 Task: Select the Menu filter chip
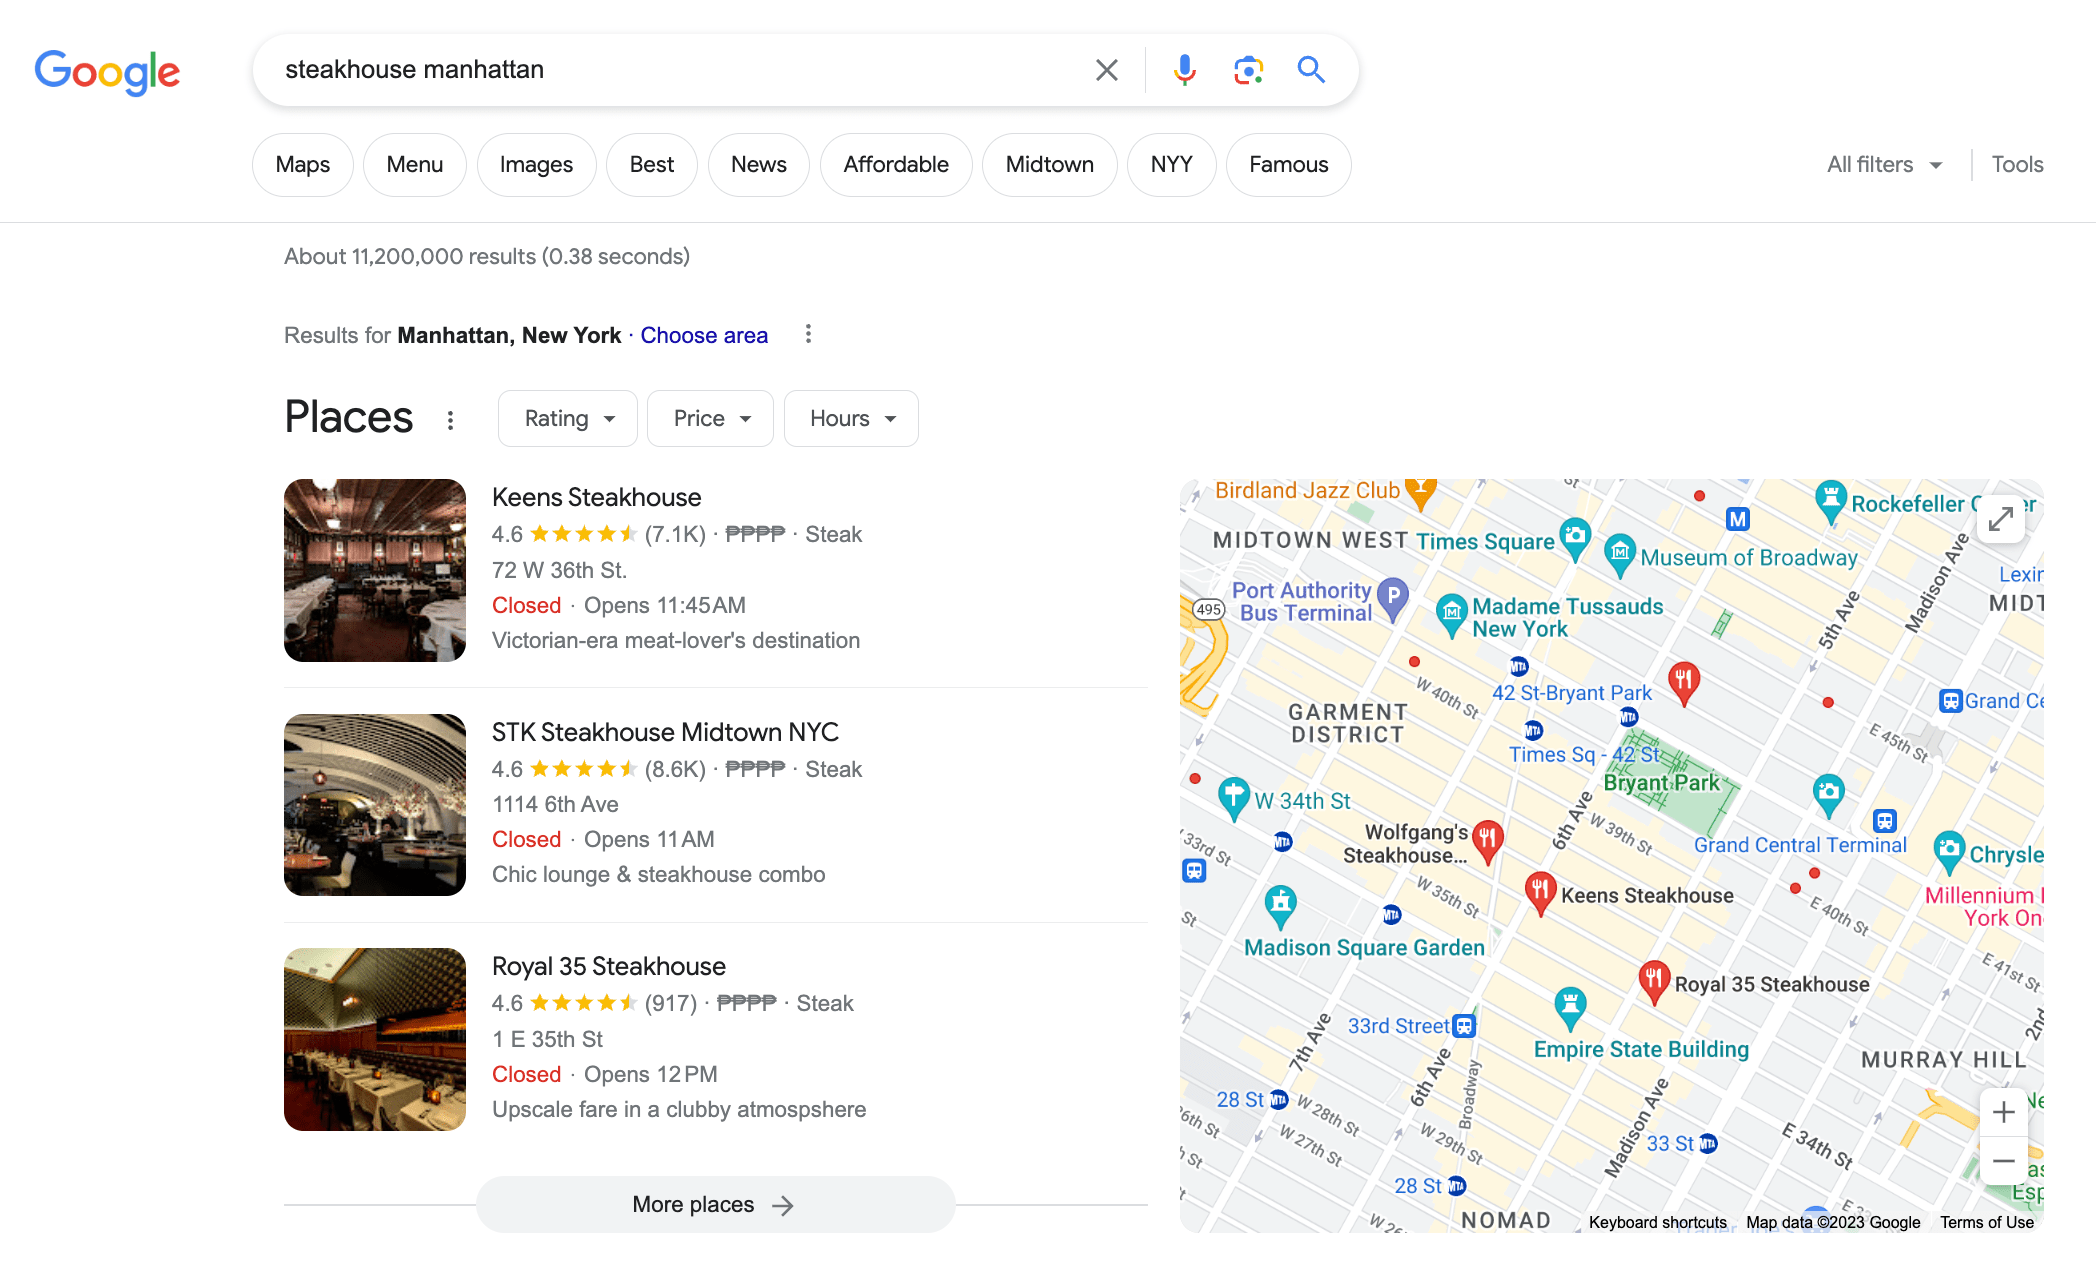pyautogui.click(x=415, y=165)
